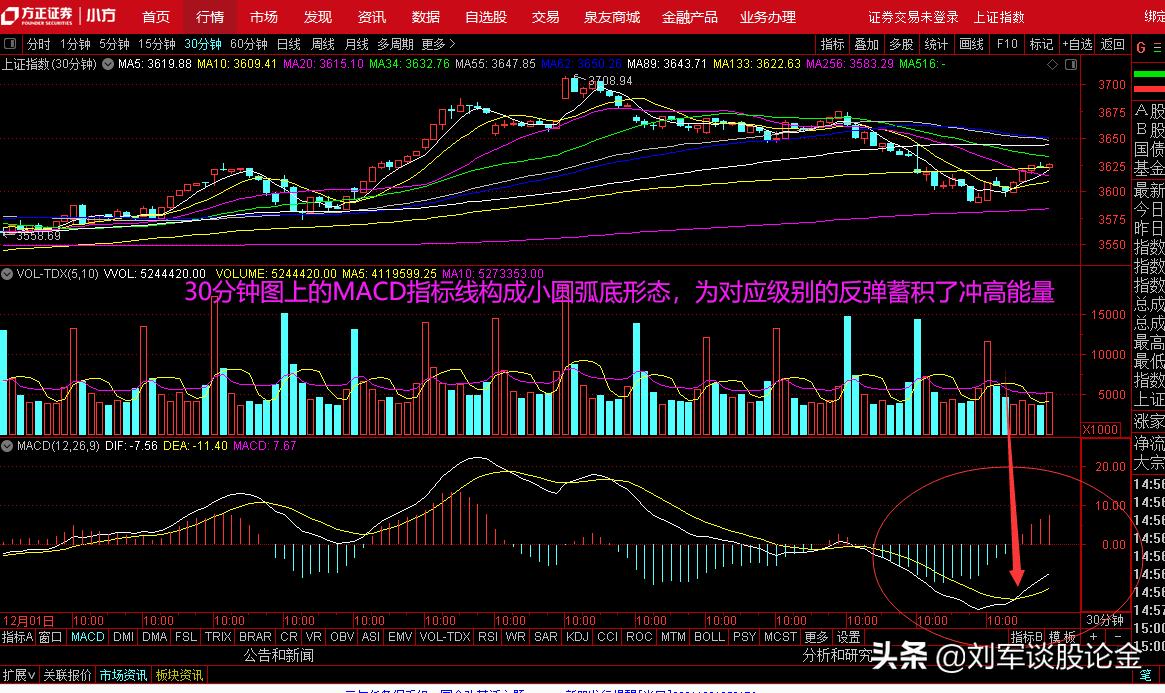The image size is (1165, 693).
Task: Open the pen 笔 tool at bottom right
Action: click(1146, 675)
